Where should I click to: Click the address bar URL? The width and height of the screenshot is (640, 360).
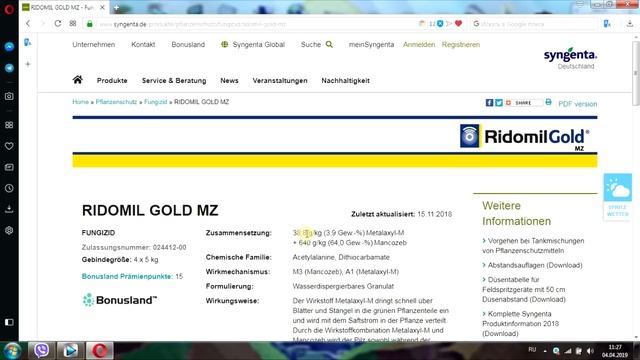click(193, 24)
